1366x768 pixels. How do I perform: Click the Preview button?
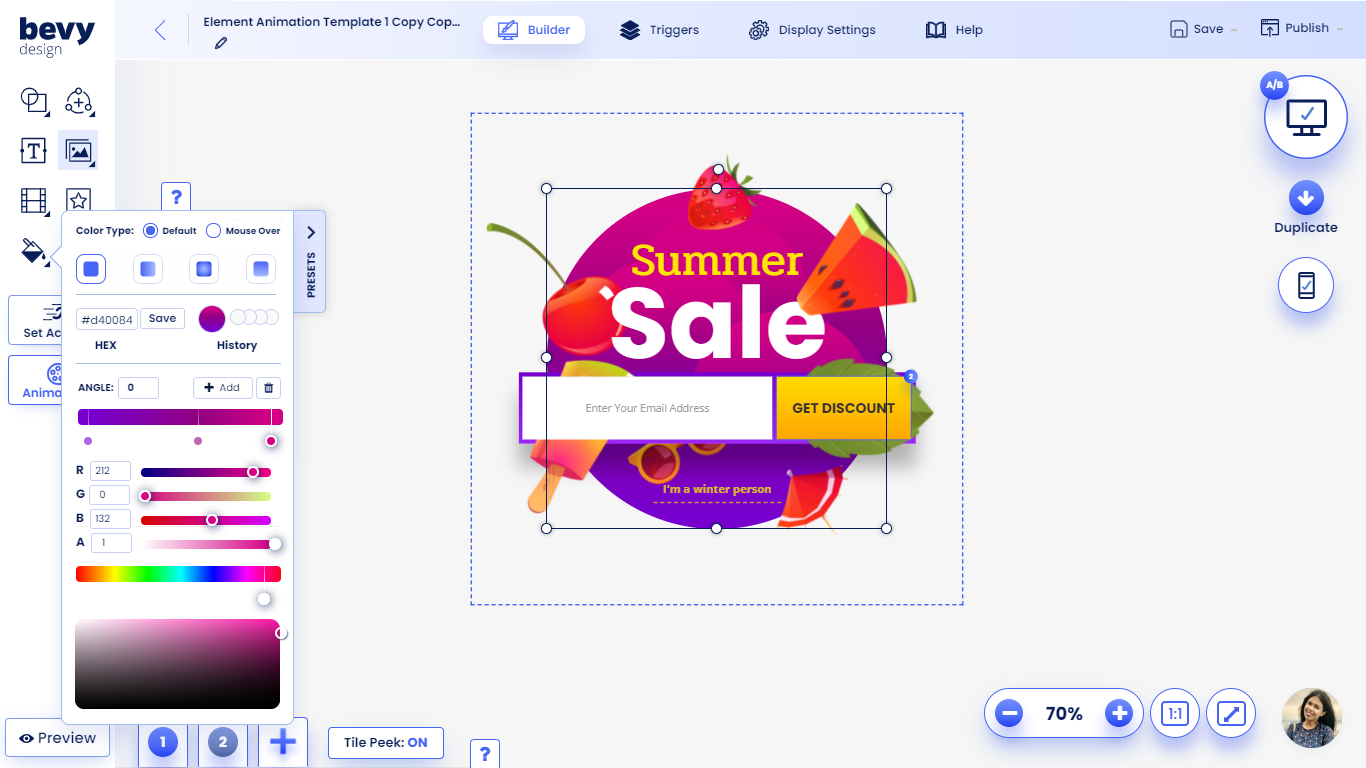[x=57, y=738]
